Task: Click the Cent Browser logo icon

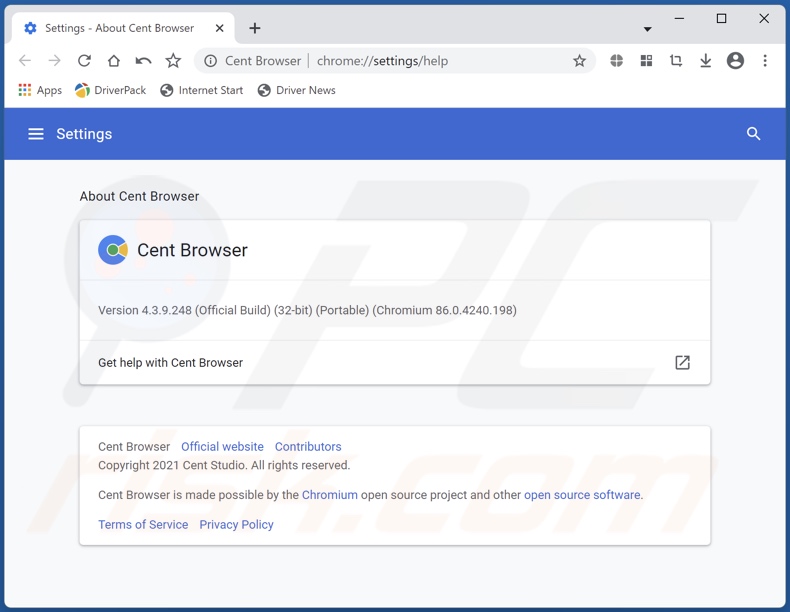Action: coord(113,250)
